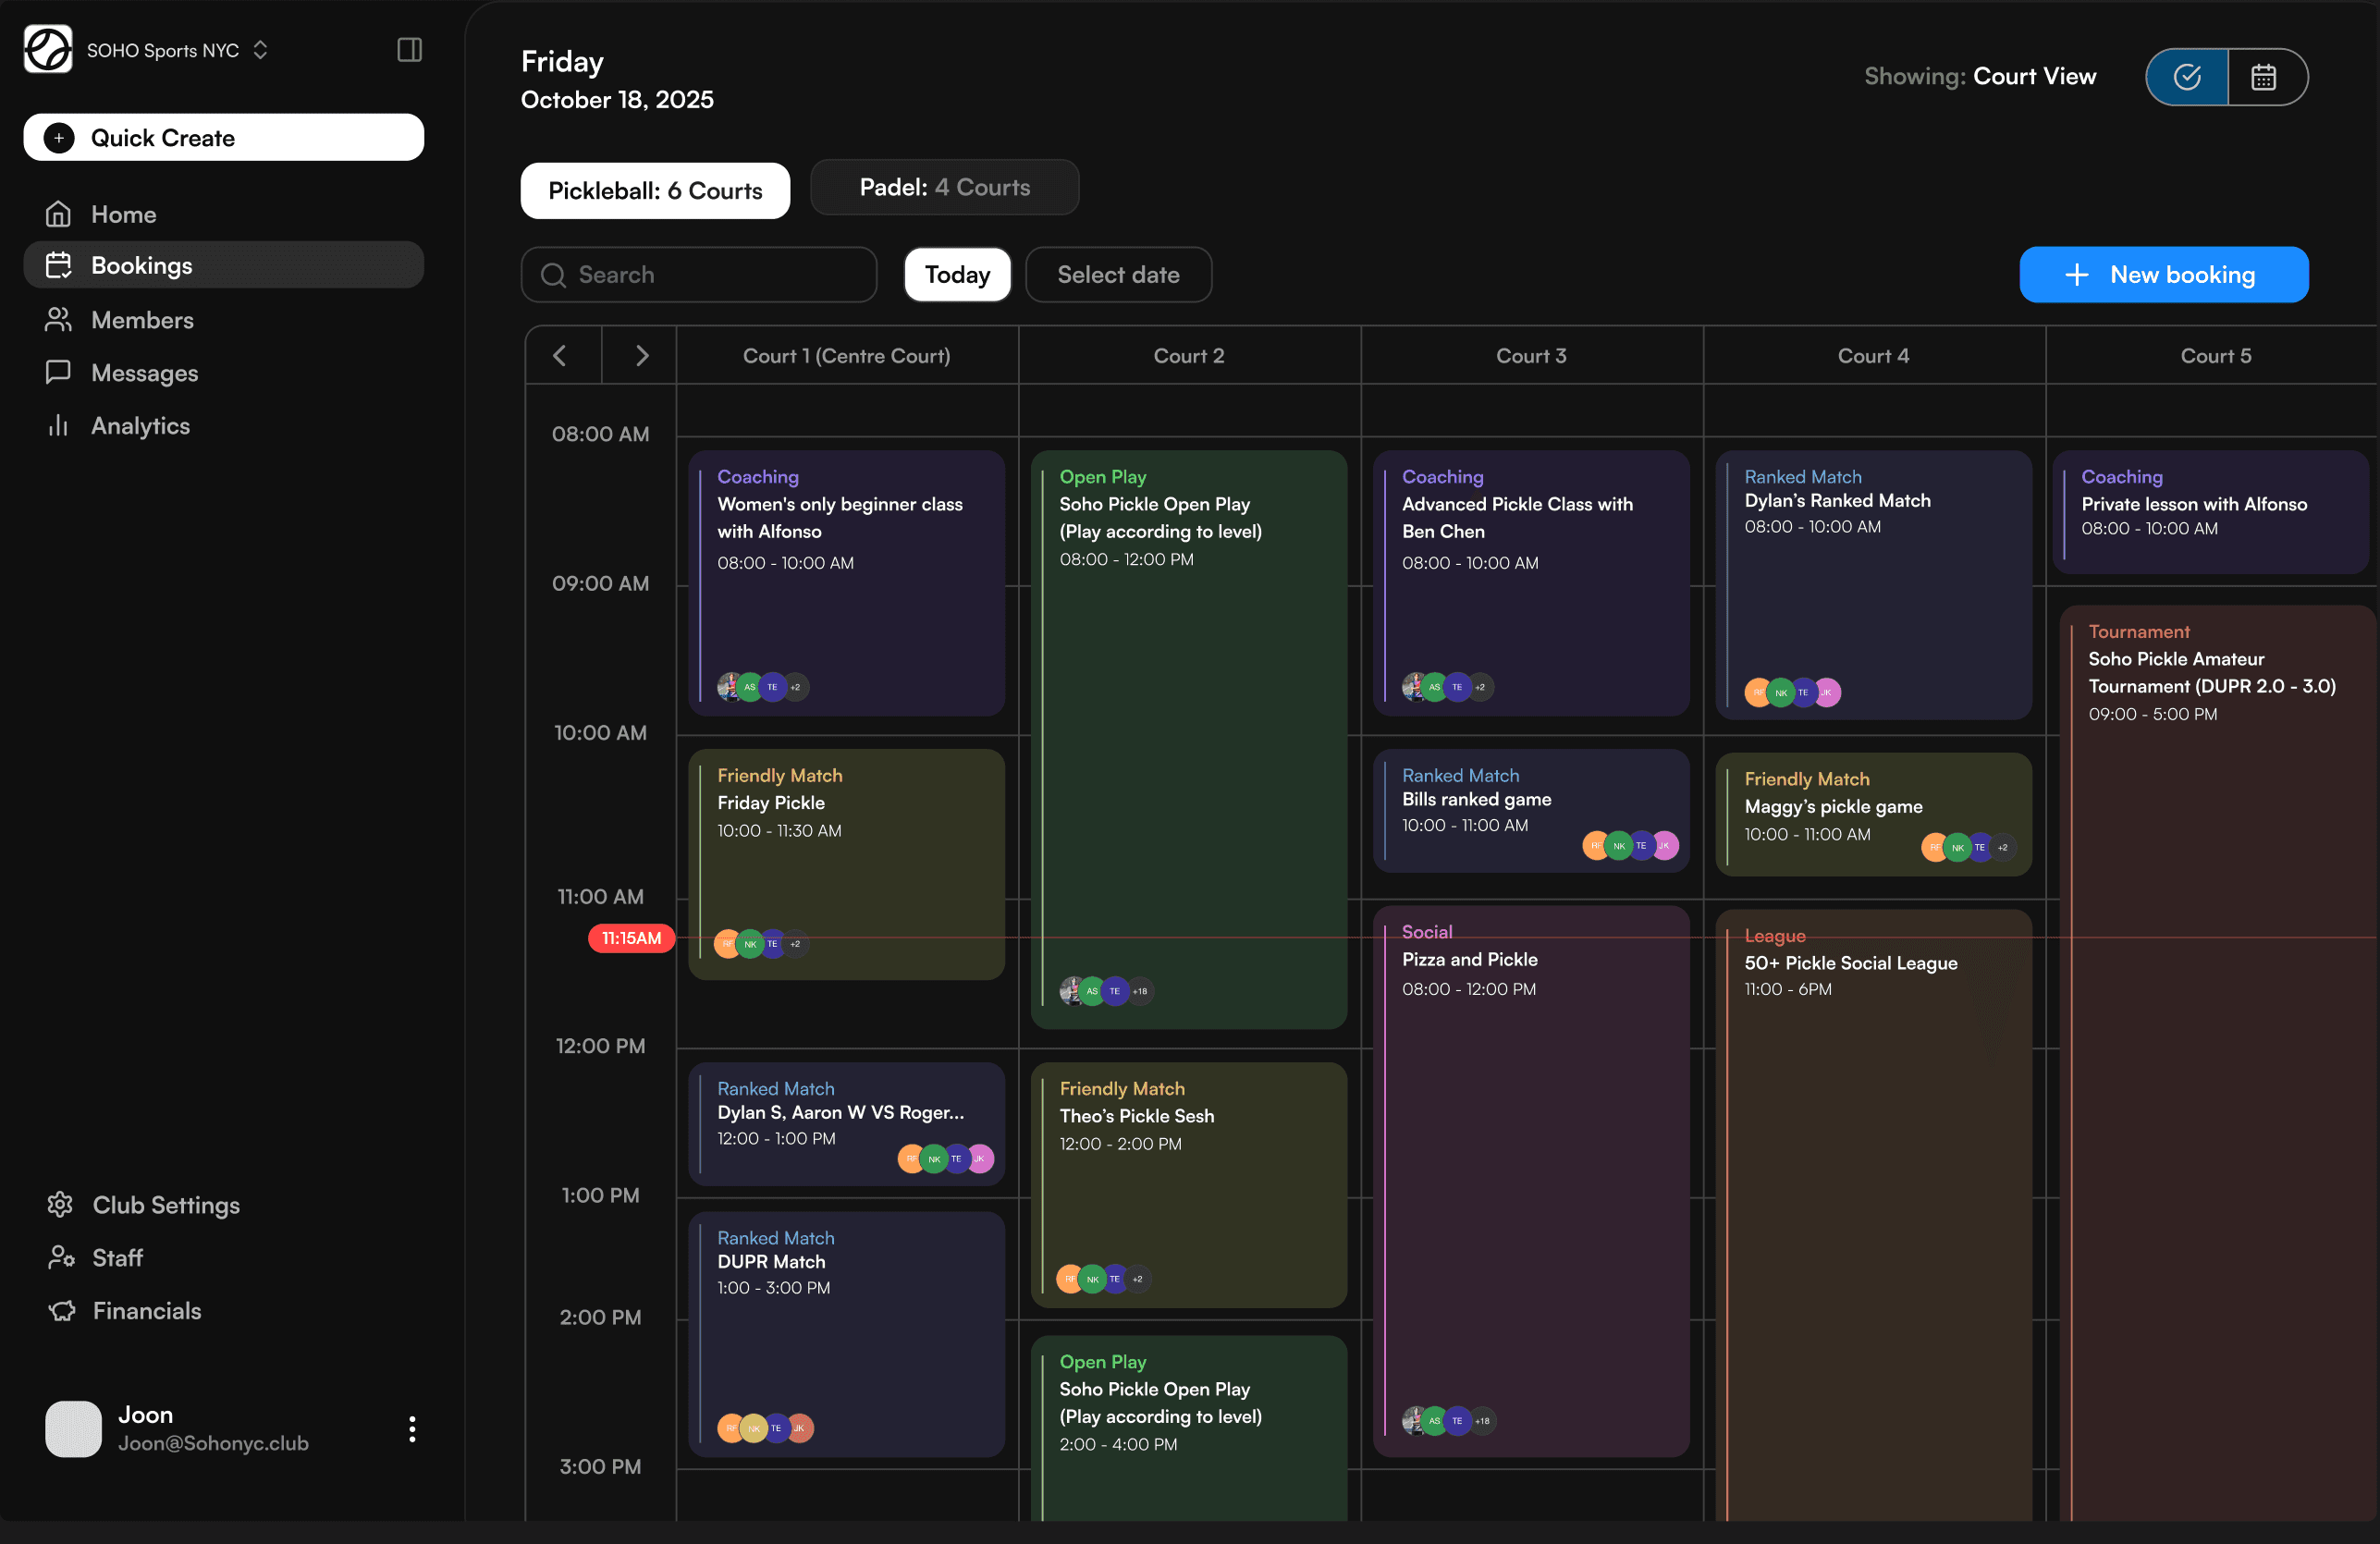Image resolution: width=2380 pixels, height=1544 pixels.
Task: Switch to the Padel: 4 Courts tab
Action: click(944, 187)
